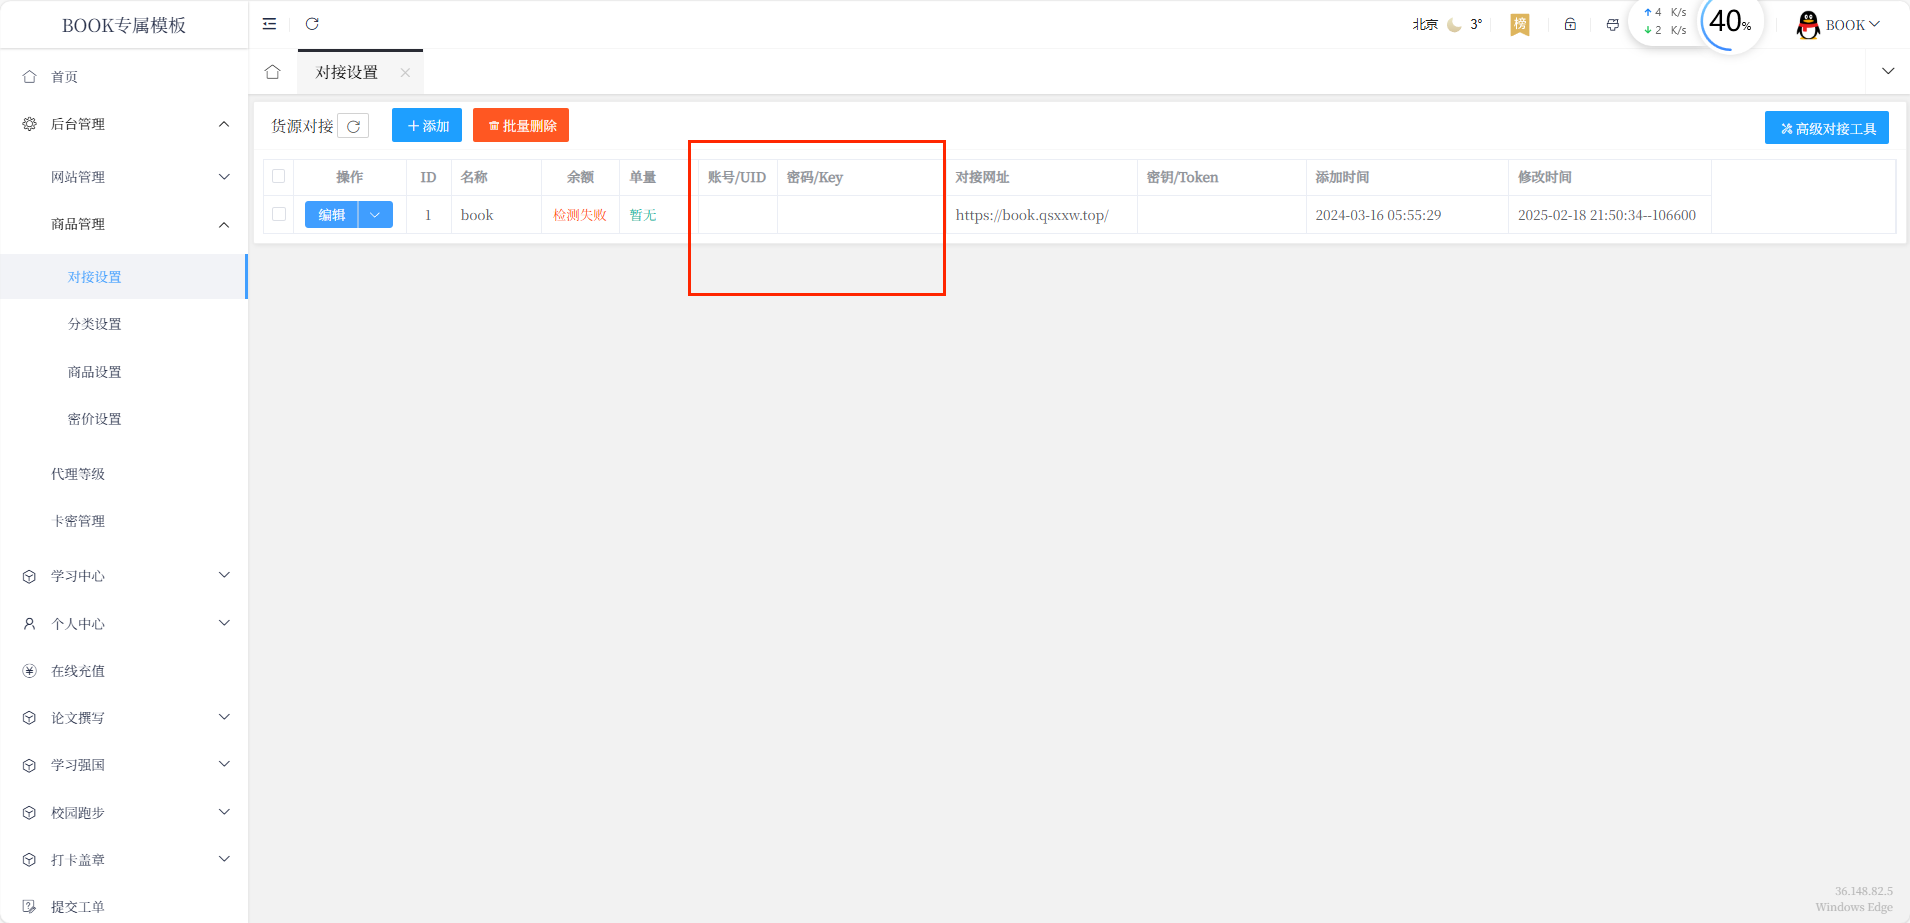Click the moon weather icon
The image size is (1910, 923).
tap(1454, 25)
